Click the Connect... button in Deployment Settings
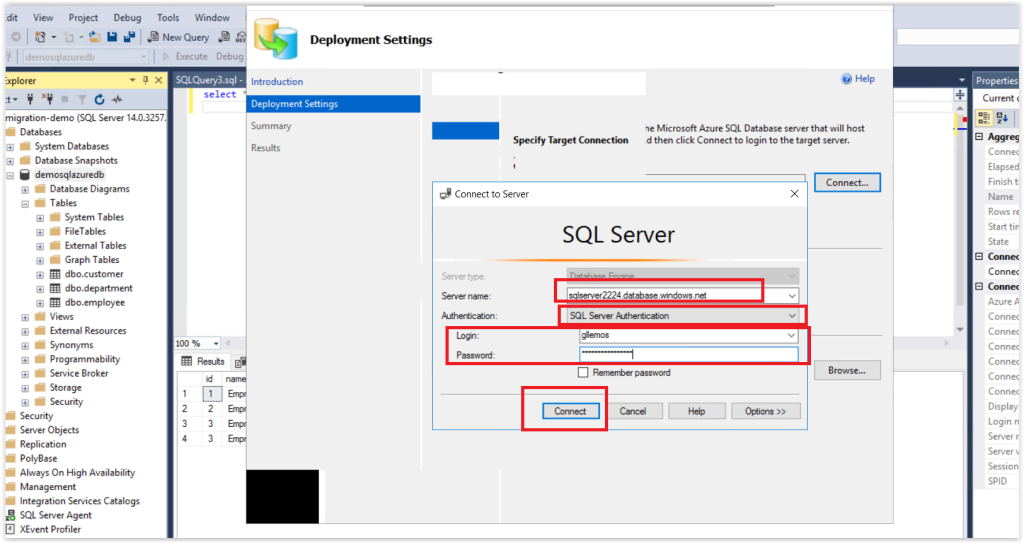The width and height of the screenshot is (1024, 543). click(847, 182)
